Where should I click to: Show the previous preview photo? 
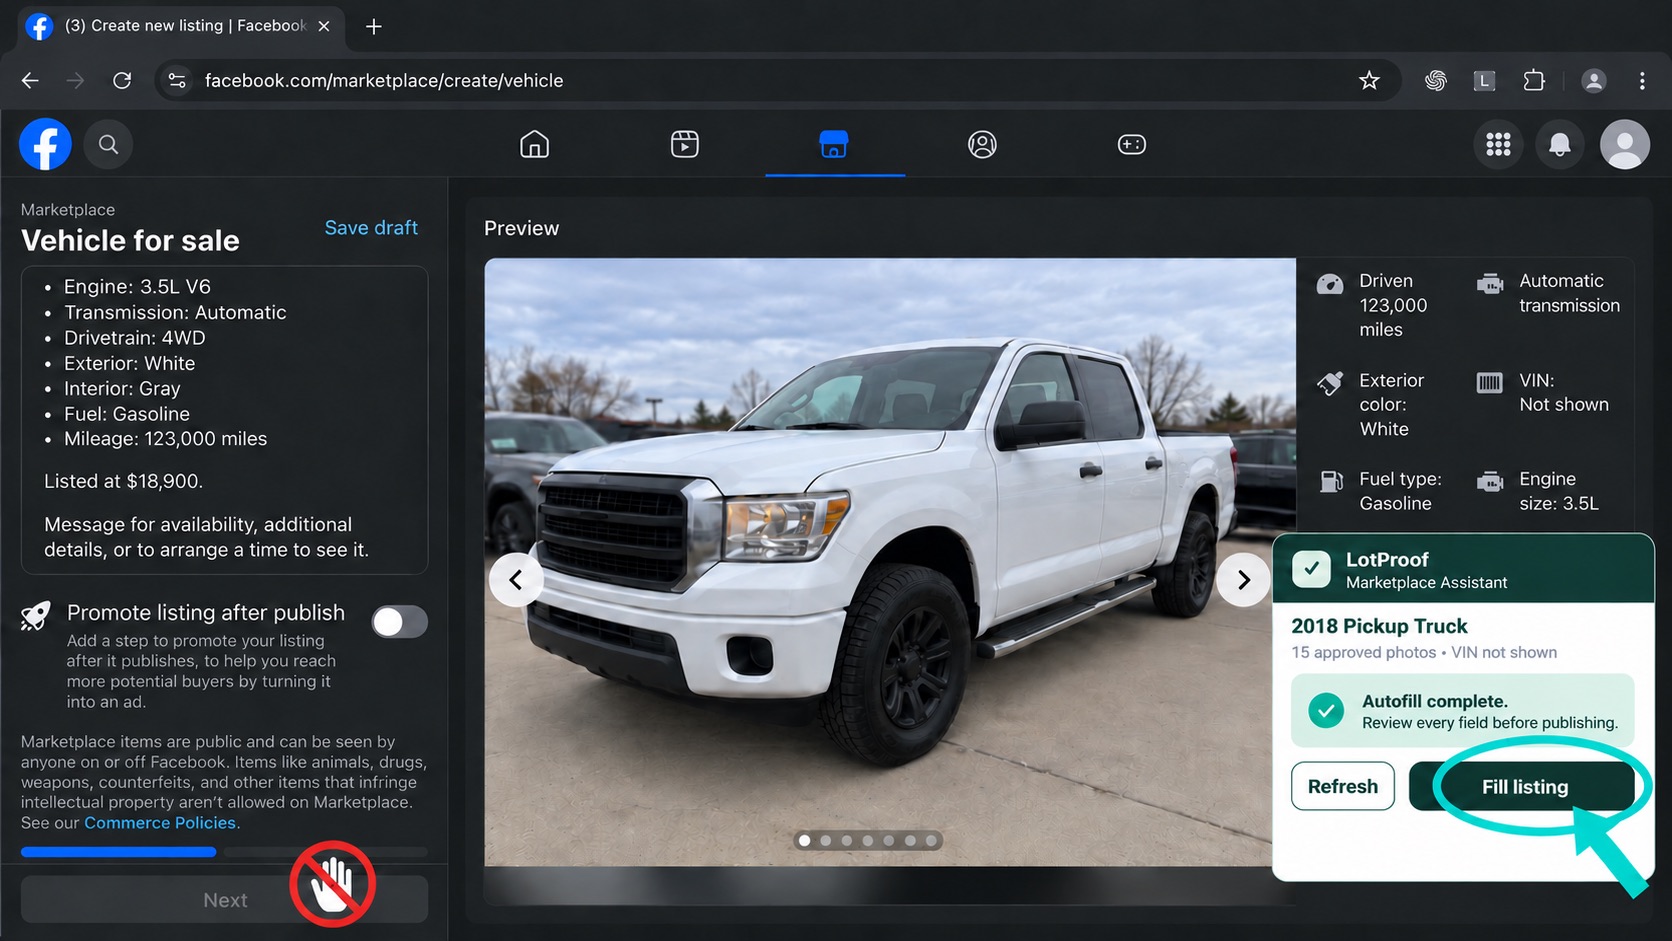(x=516, y=580)
